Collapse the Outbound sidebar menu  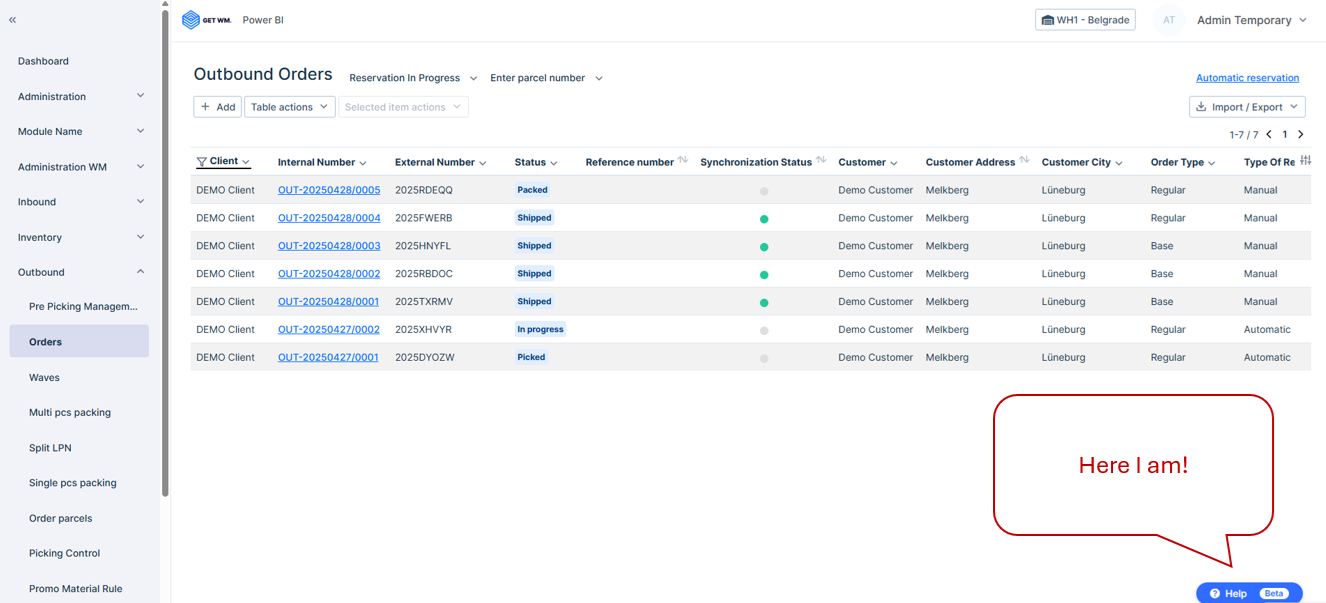[x=80, y=272]
